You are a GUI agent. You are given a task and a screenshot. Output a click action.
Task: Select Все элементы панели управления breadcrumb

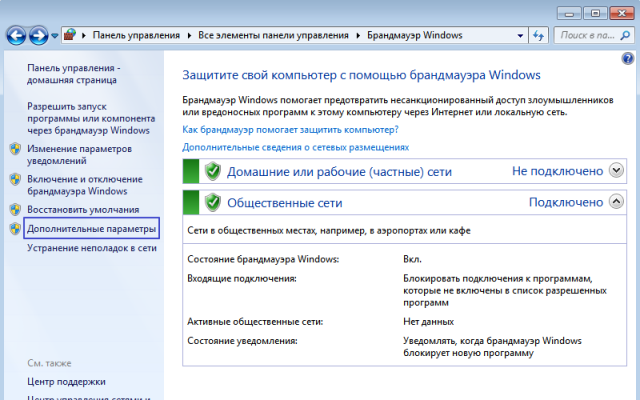[273, 36]
